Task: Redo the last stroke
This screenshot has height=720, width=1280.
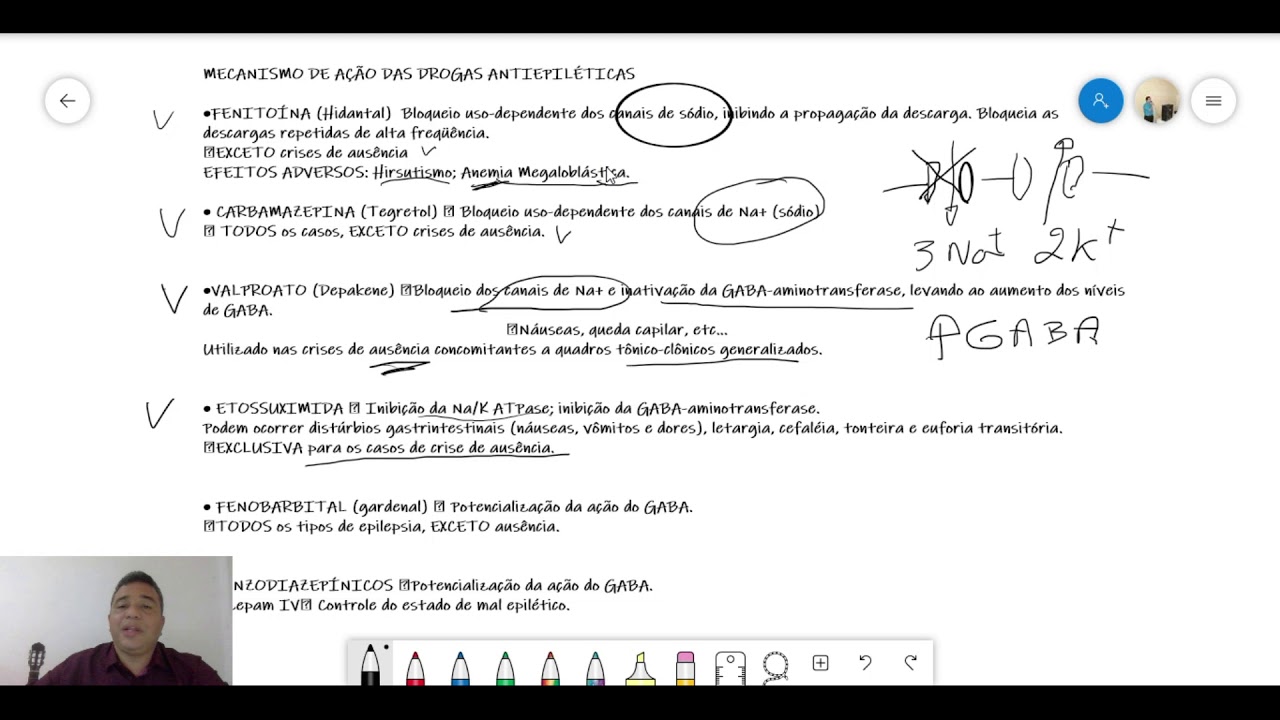Action: click(910, 662)
